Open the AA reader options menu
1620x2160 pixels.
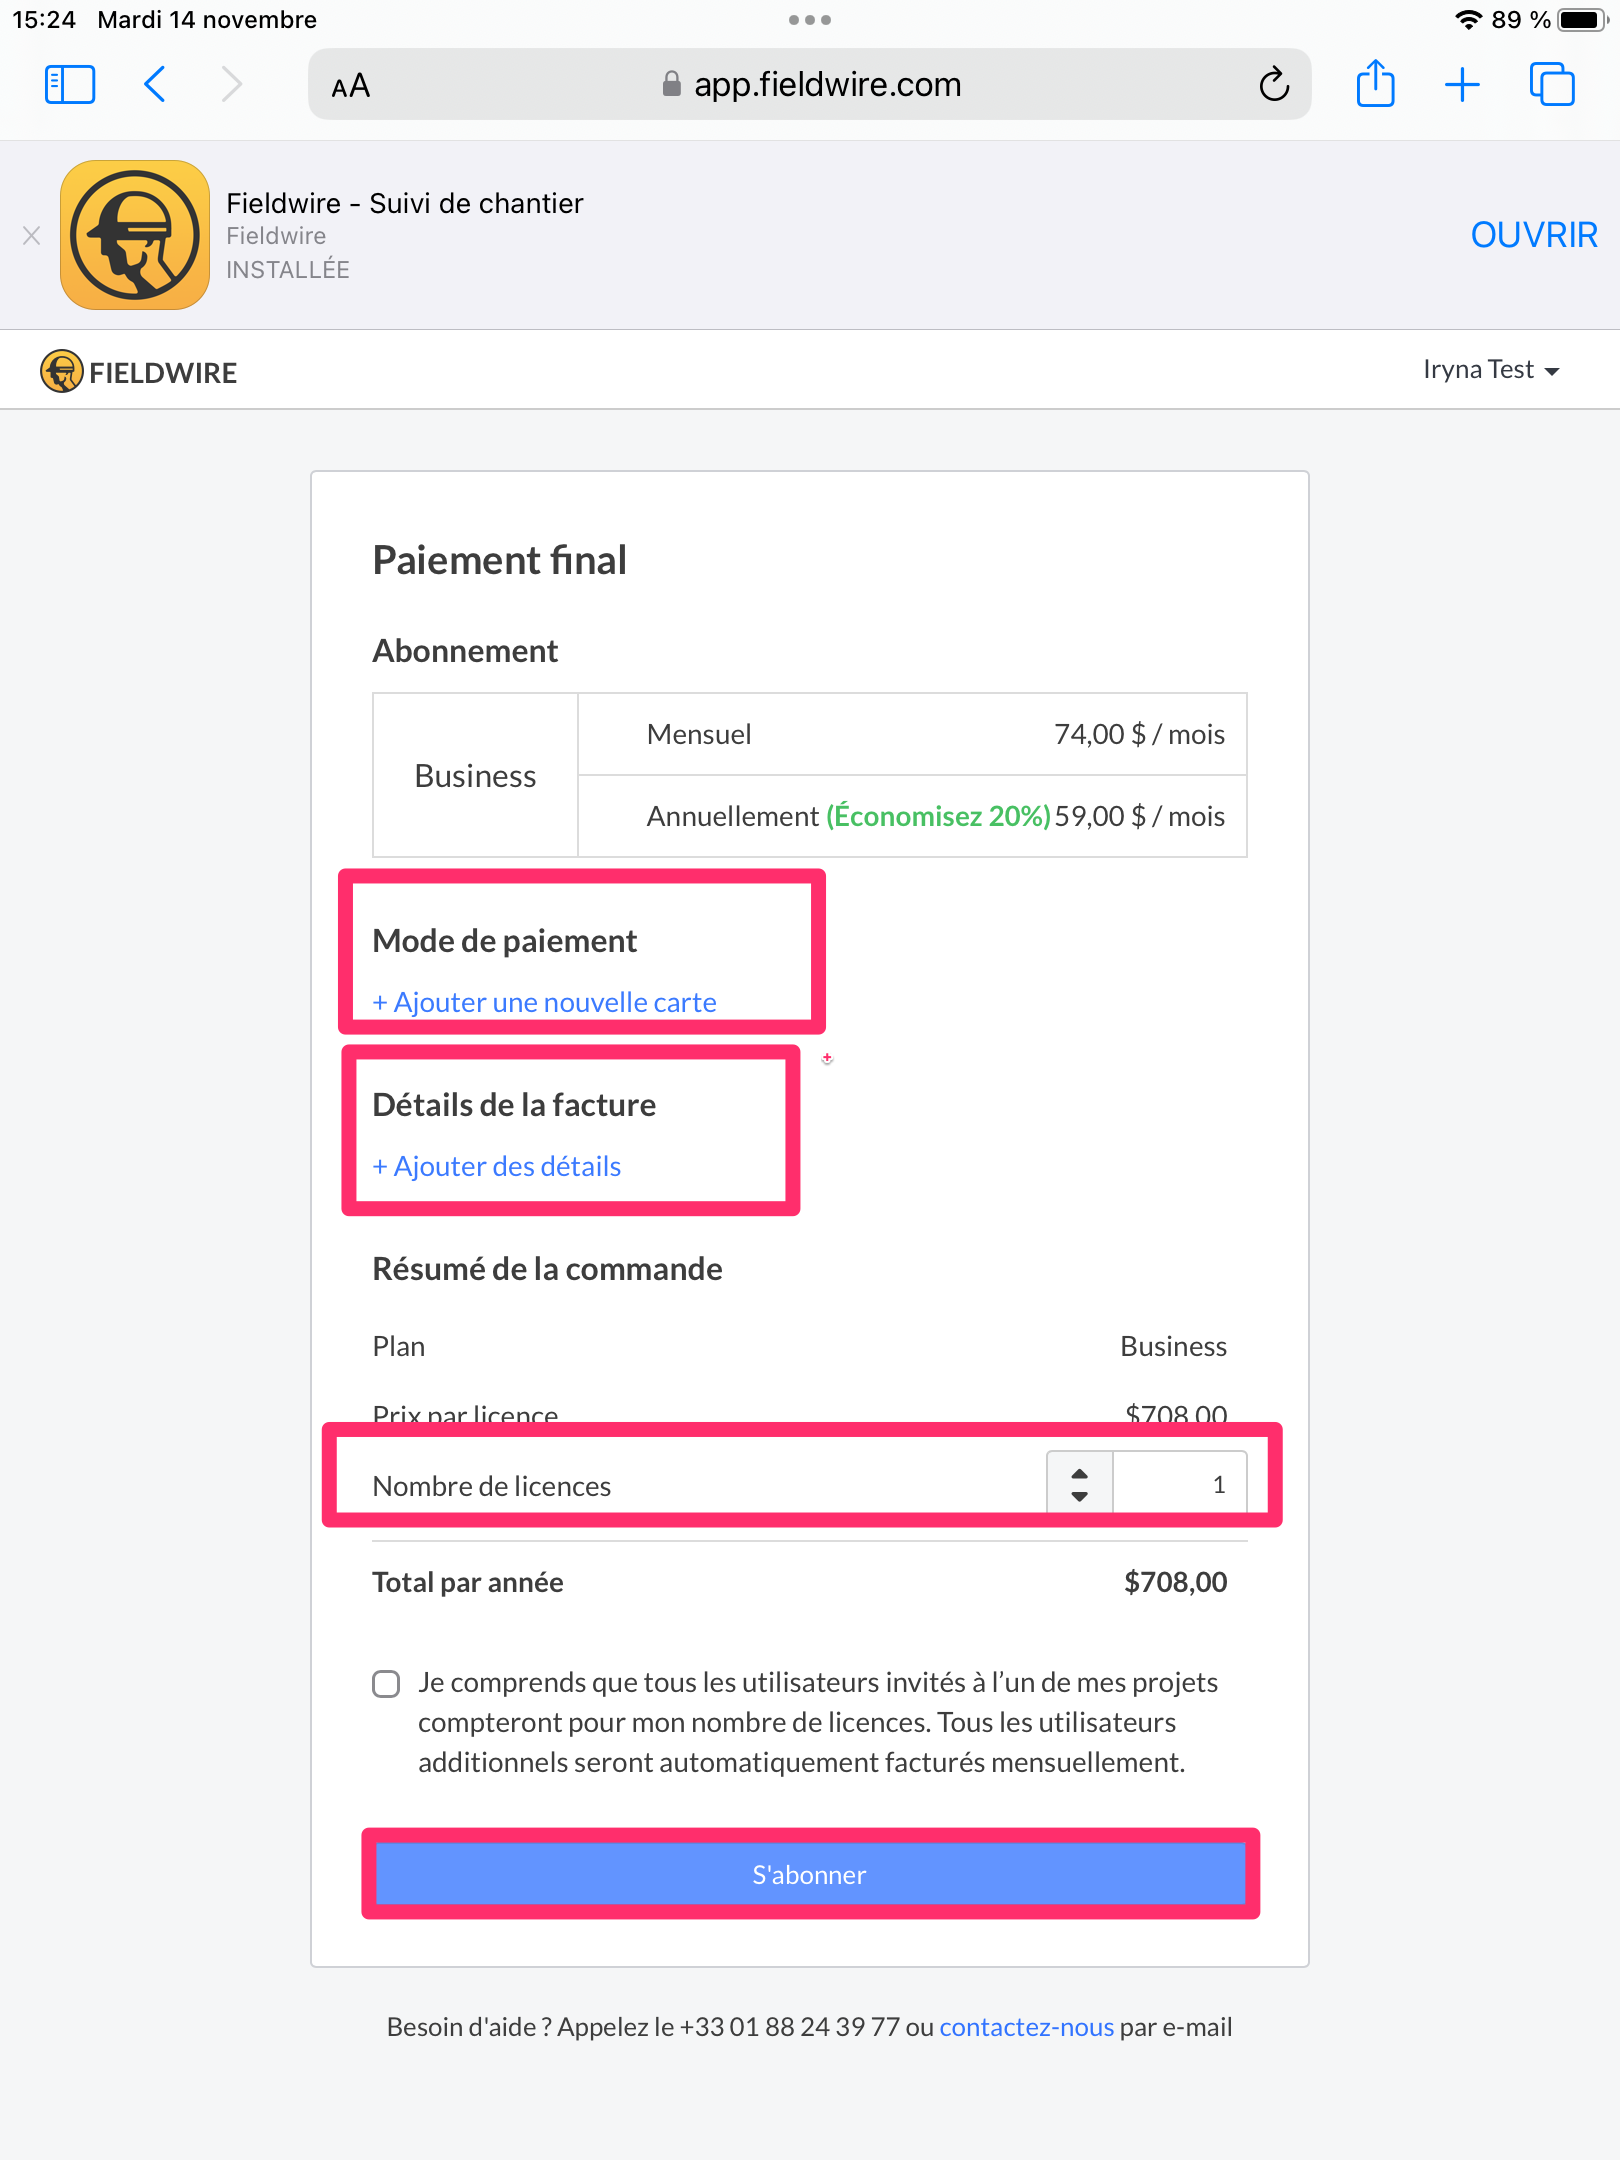tap(351, 86)
